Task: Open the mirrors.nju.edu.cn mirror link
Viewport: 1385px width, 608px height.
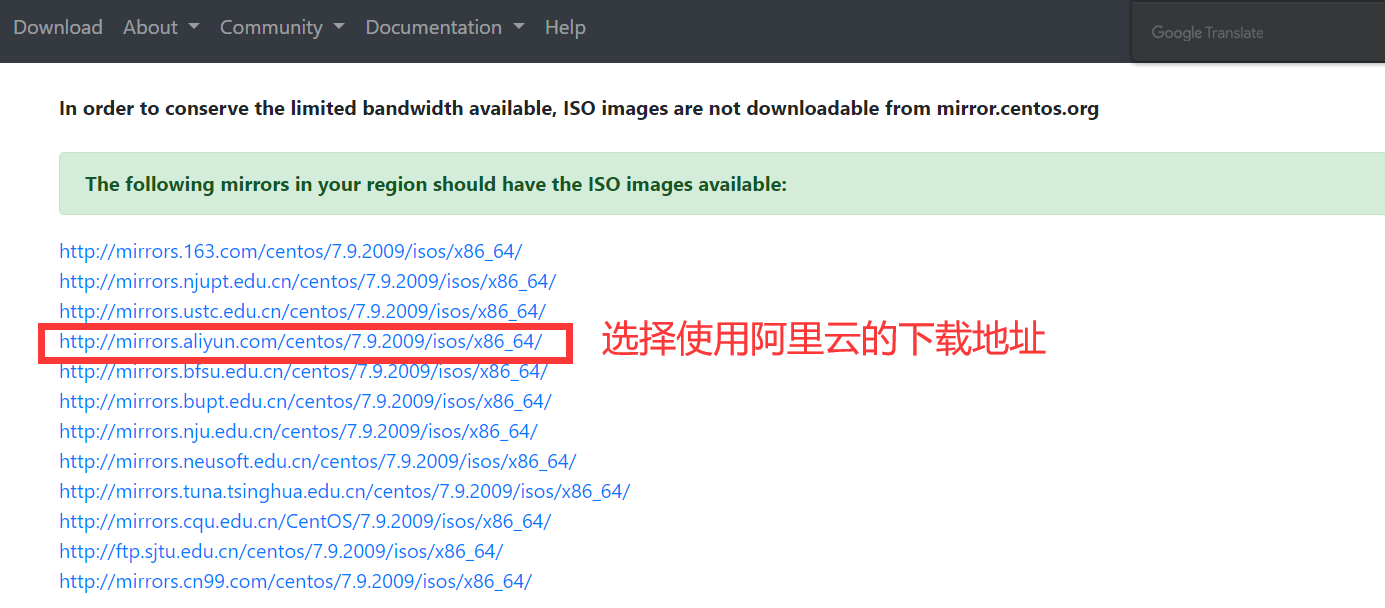Action: pyautogui.click(x=298, y=432)
